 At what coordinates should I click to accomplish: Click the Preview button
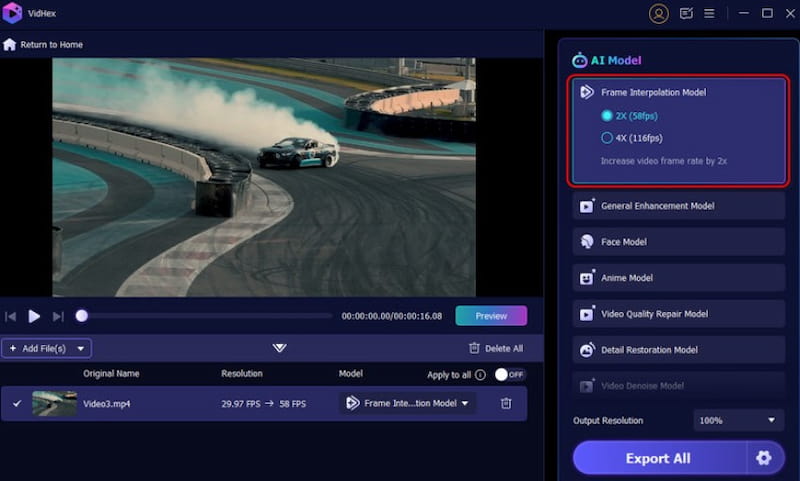[491, 316]
